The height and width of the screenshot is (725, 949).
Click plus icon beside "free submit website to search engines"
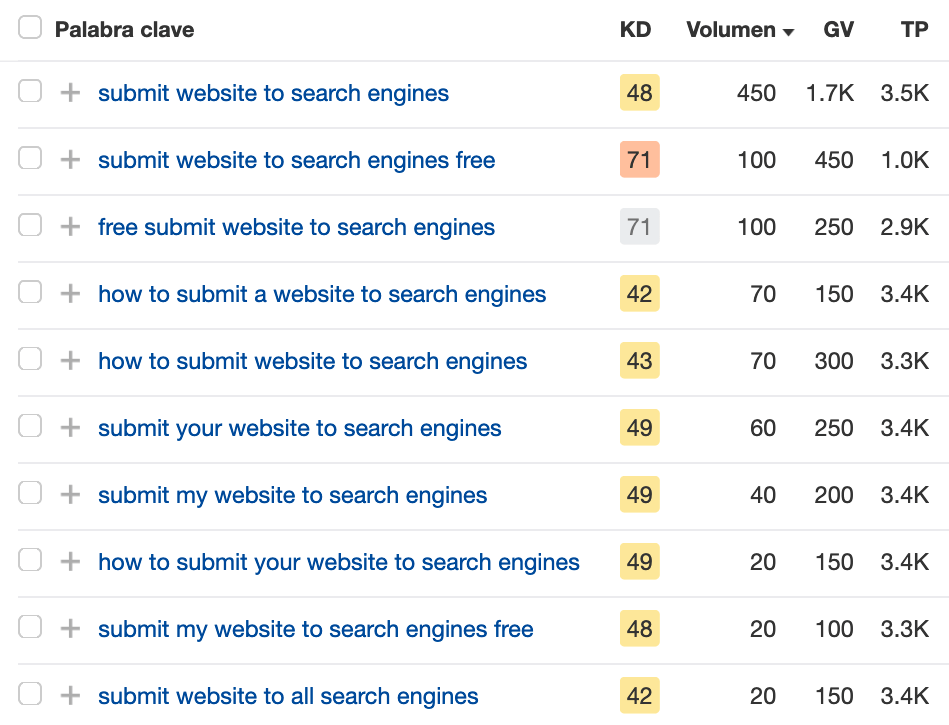70,227
